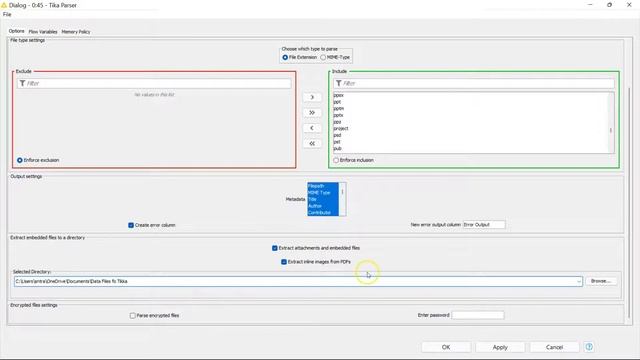The height and width of the screenshot is (360, 640).
Task: Click the Include filter input field
Action: pyautogui.click(x=473, y=83)
